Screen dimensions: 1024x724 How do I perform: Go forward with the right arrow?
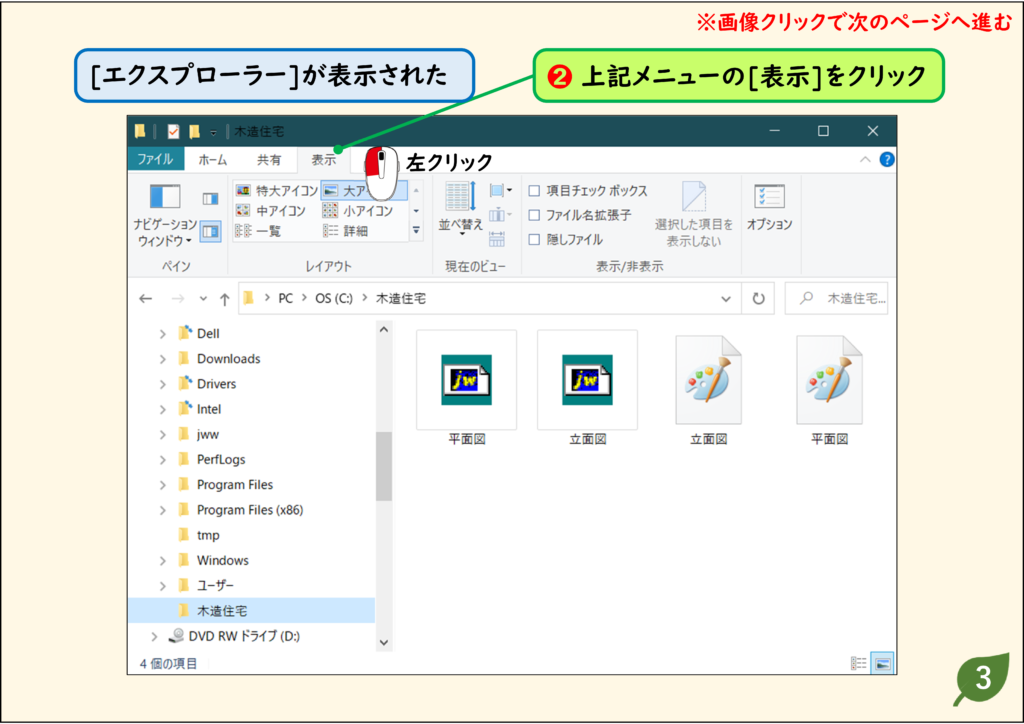(178, 299)
